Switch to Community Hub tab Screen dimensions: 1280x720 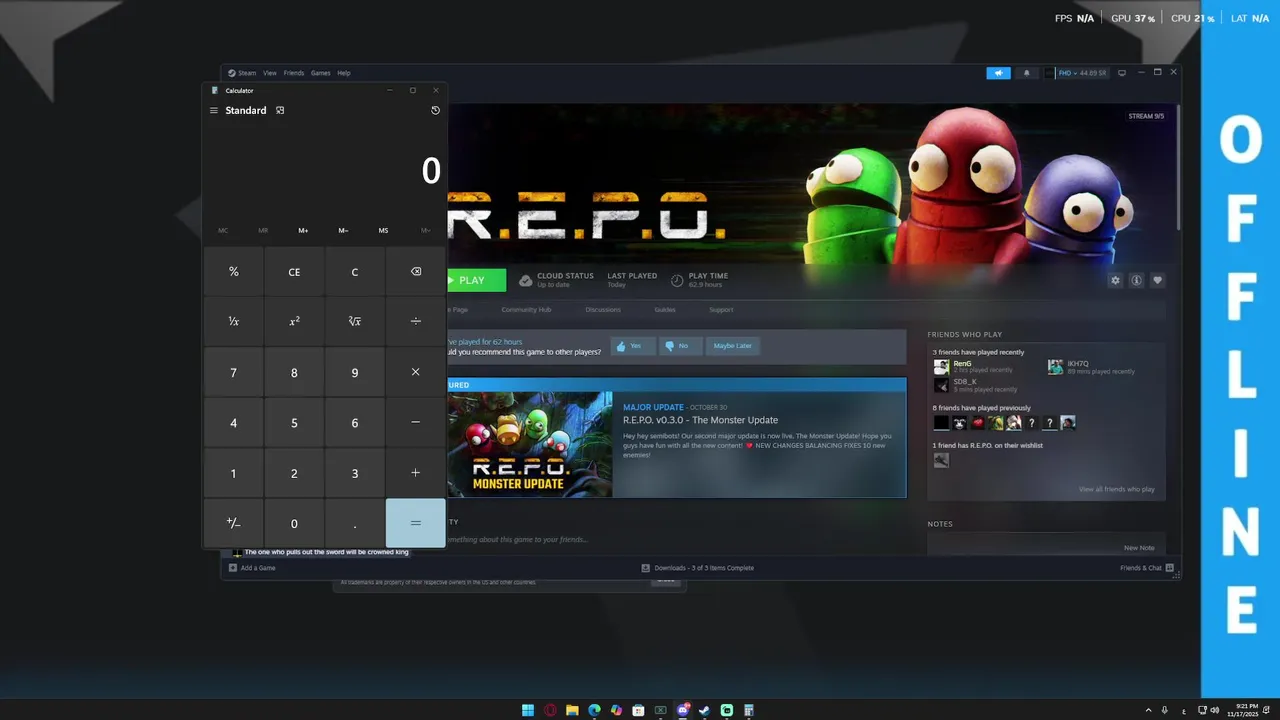click(x=526, y=310)
